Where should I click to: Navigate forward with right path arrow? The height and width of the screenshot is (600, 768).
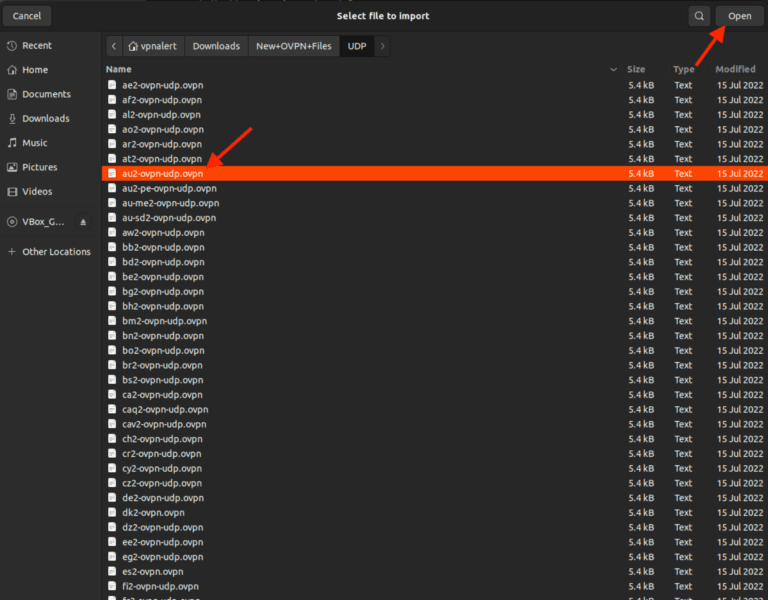(x=383, y=46)
